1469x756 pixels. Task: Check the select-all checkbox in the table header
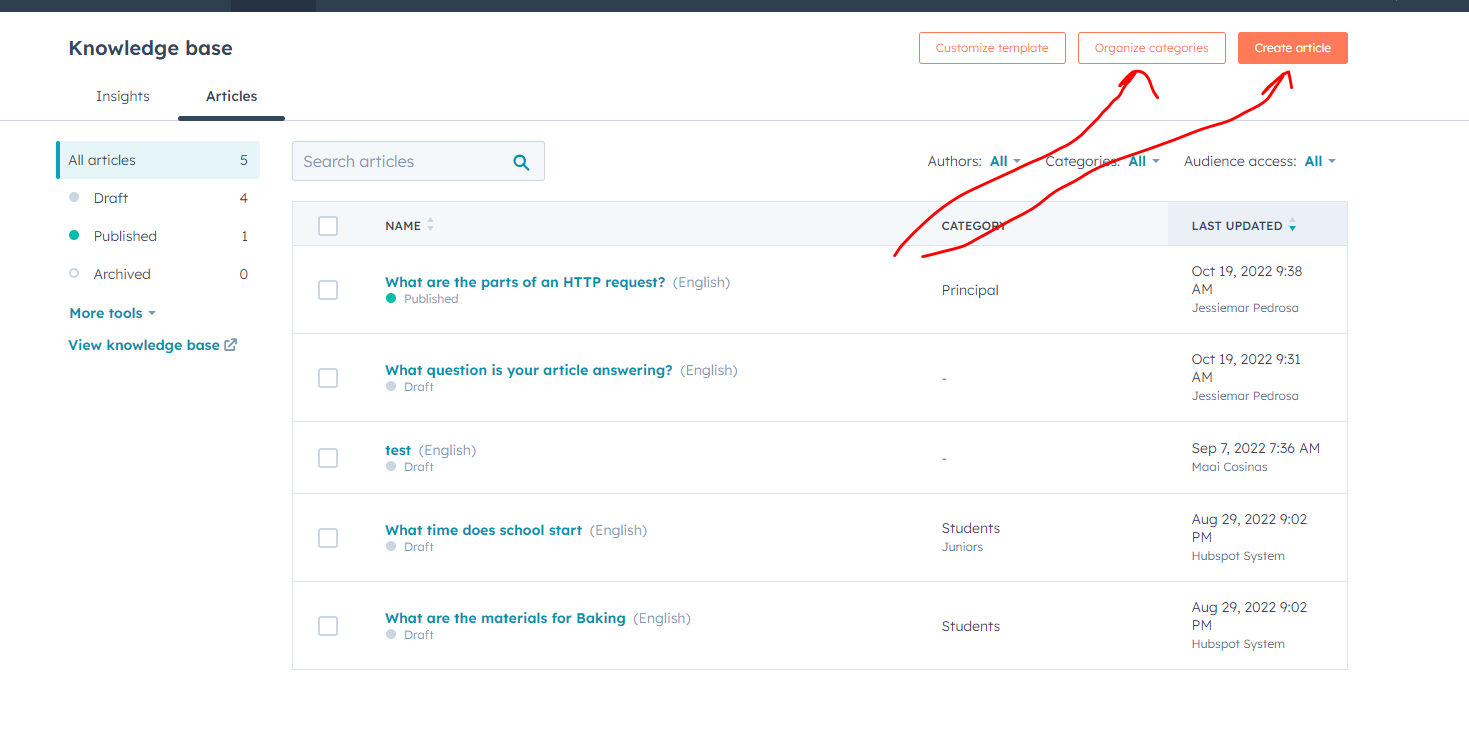[328, 225]
